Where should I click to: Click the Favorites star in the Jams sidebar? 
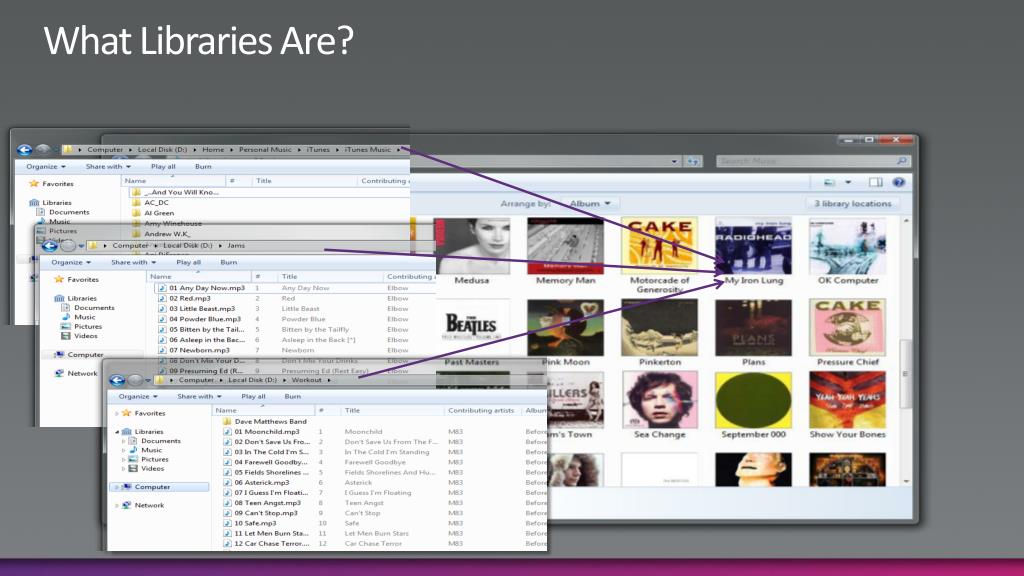coord(59,280)
